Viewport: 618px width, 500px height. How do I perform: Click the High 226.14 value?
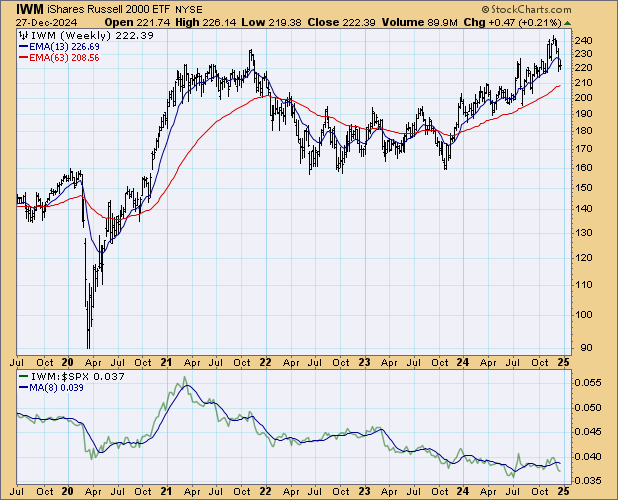(x=206, y=22)
